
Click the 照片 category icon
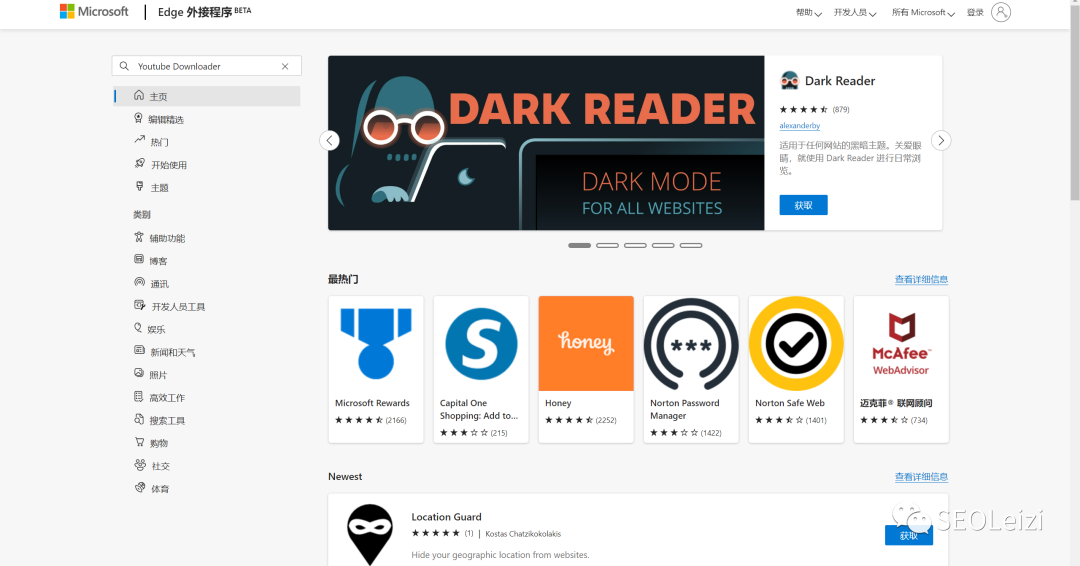coord(139,373)
